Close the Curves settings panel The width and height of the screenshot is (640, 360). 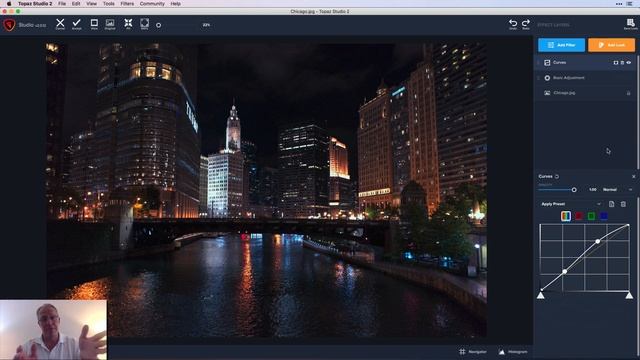633,176
